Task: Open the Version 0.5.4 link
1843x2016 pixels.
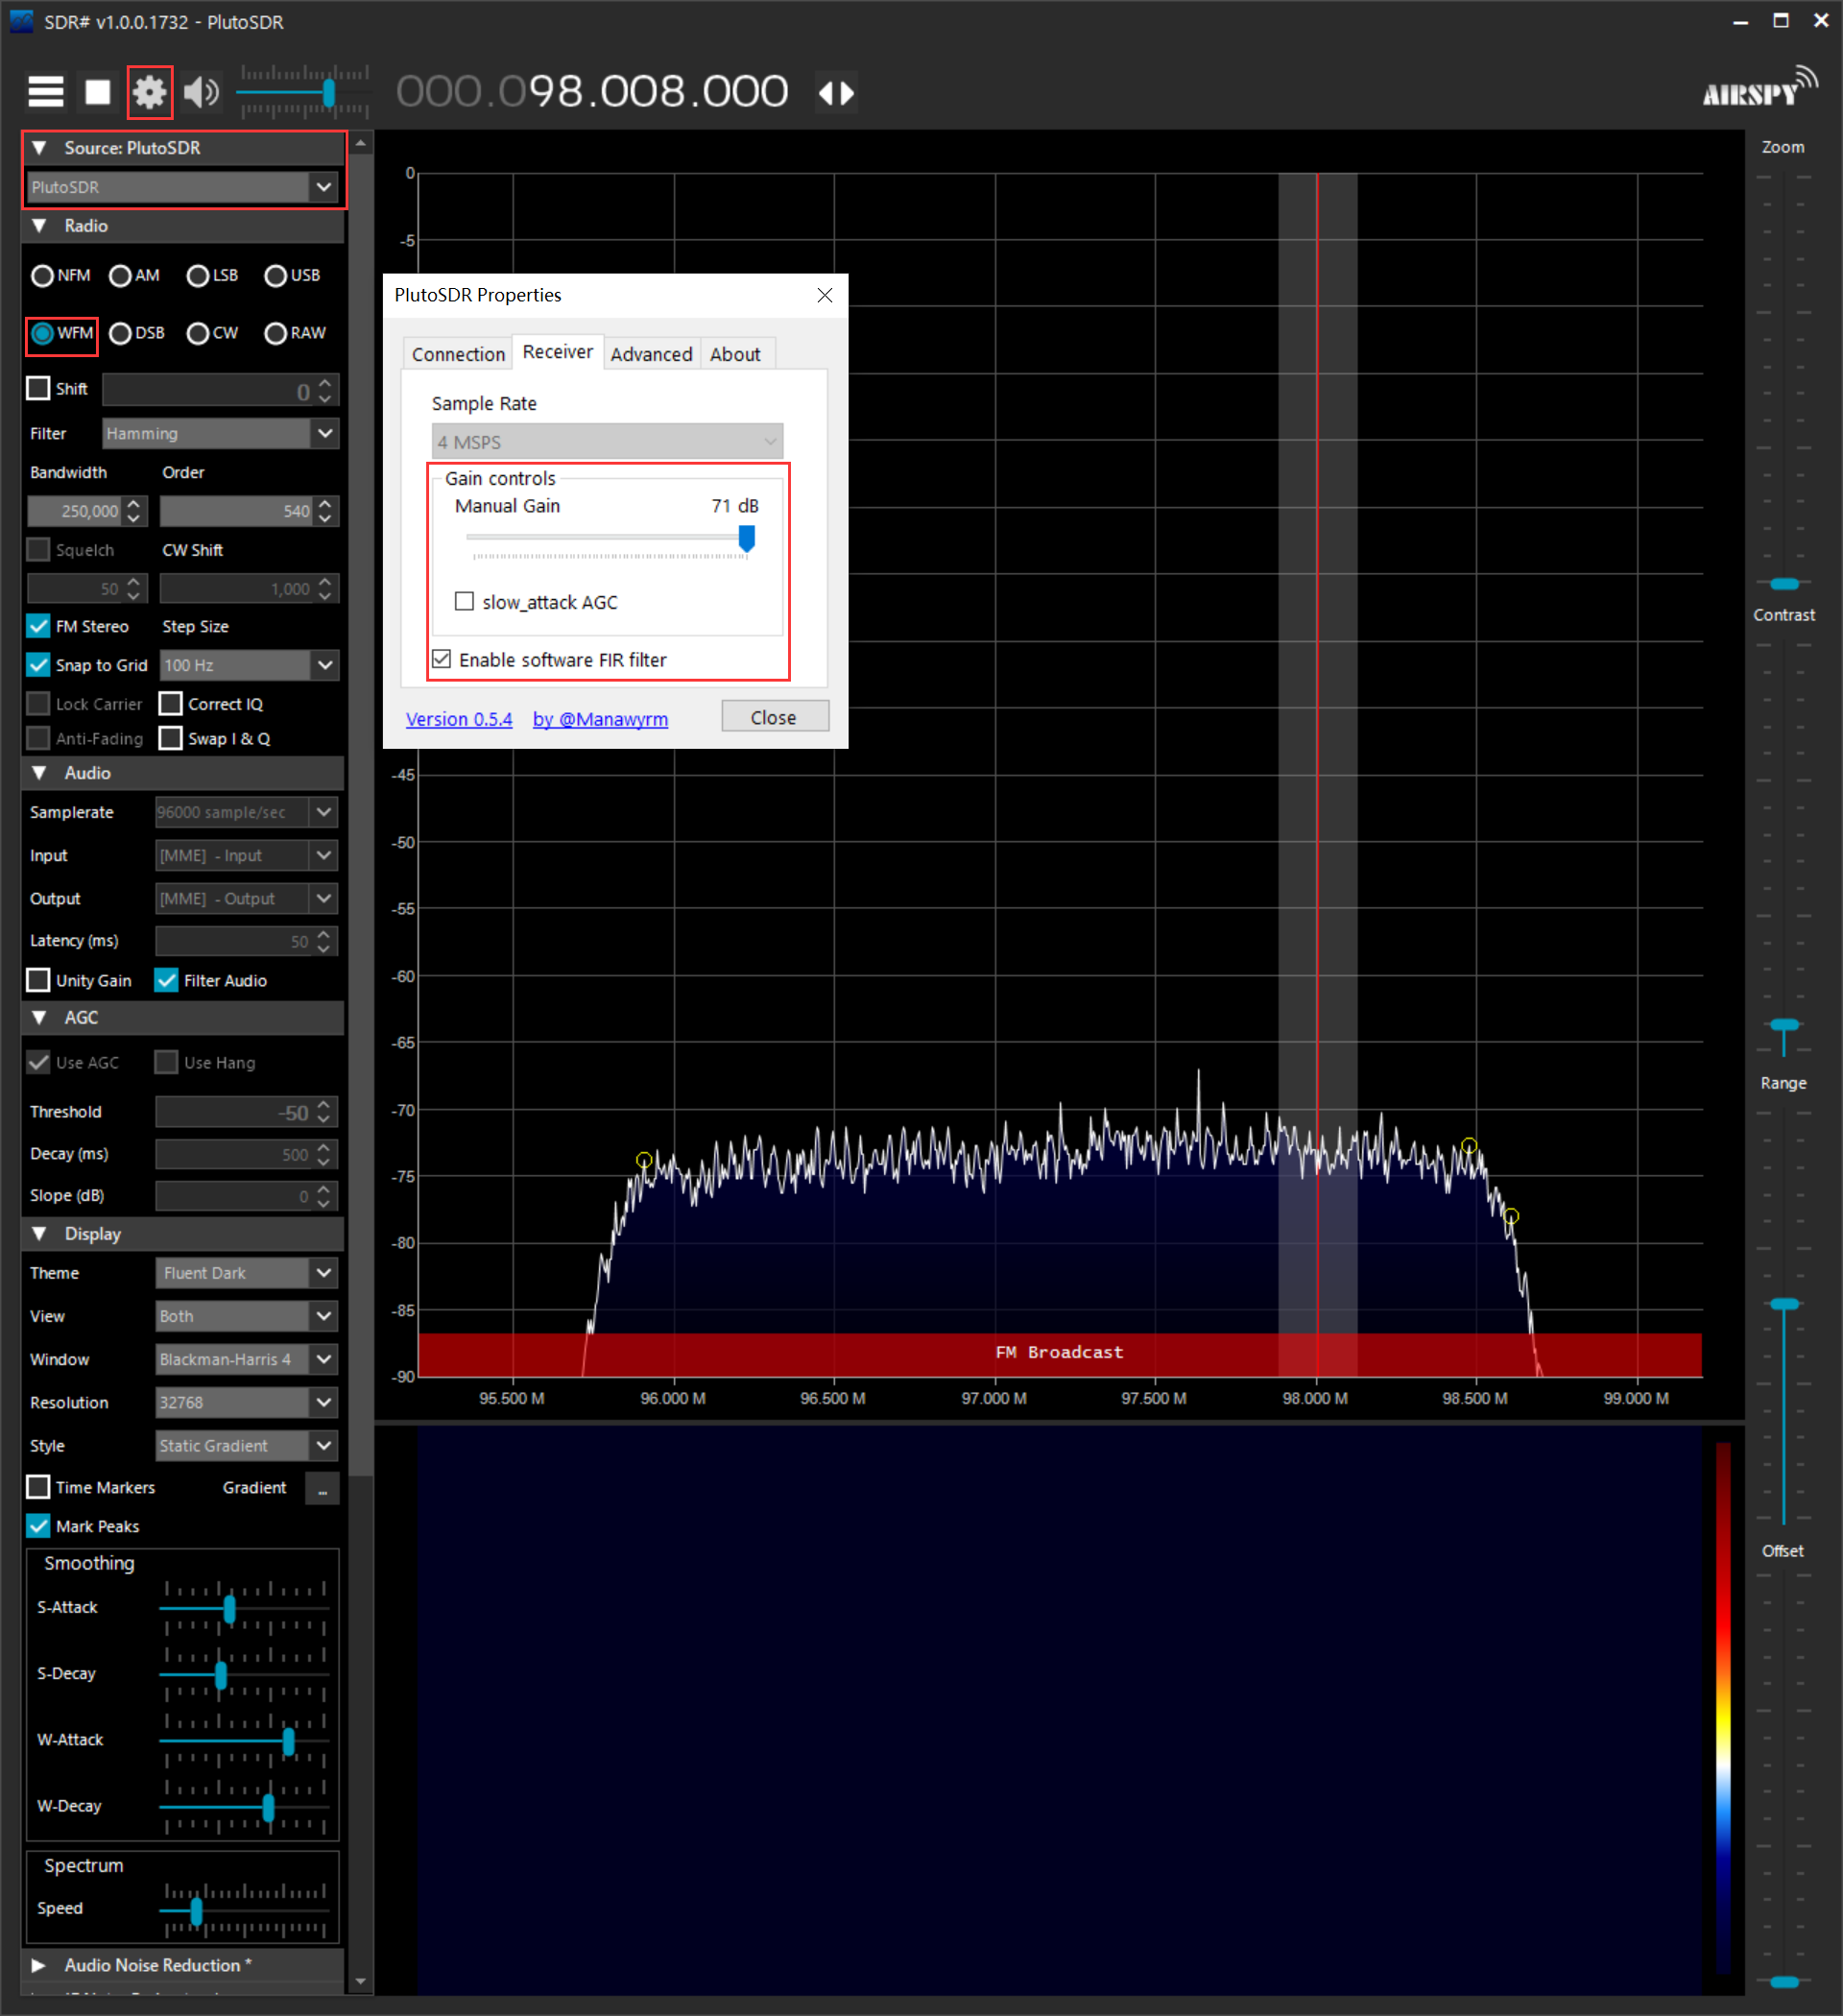Action: [459, 719]
